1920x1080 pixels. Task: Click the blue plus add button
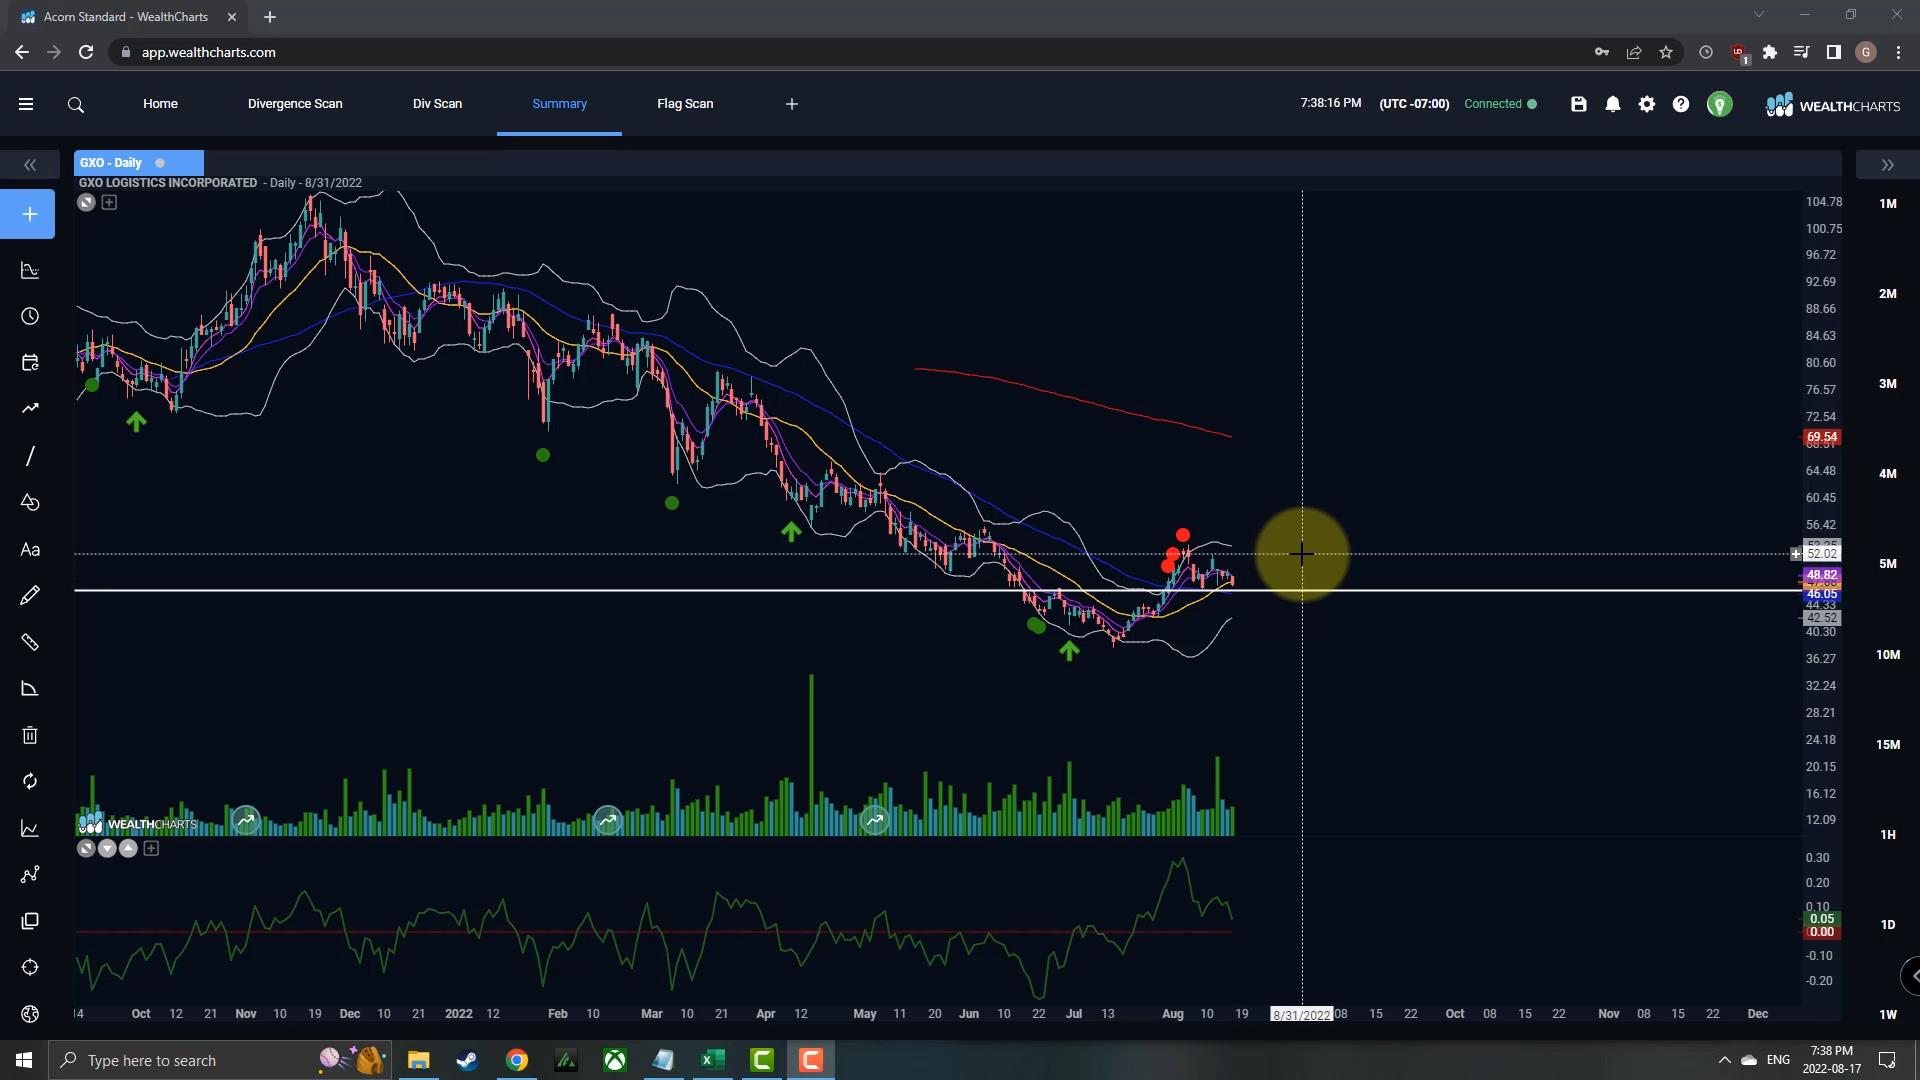(x=29, y=214)
